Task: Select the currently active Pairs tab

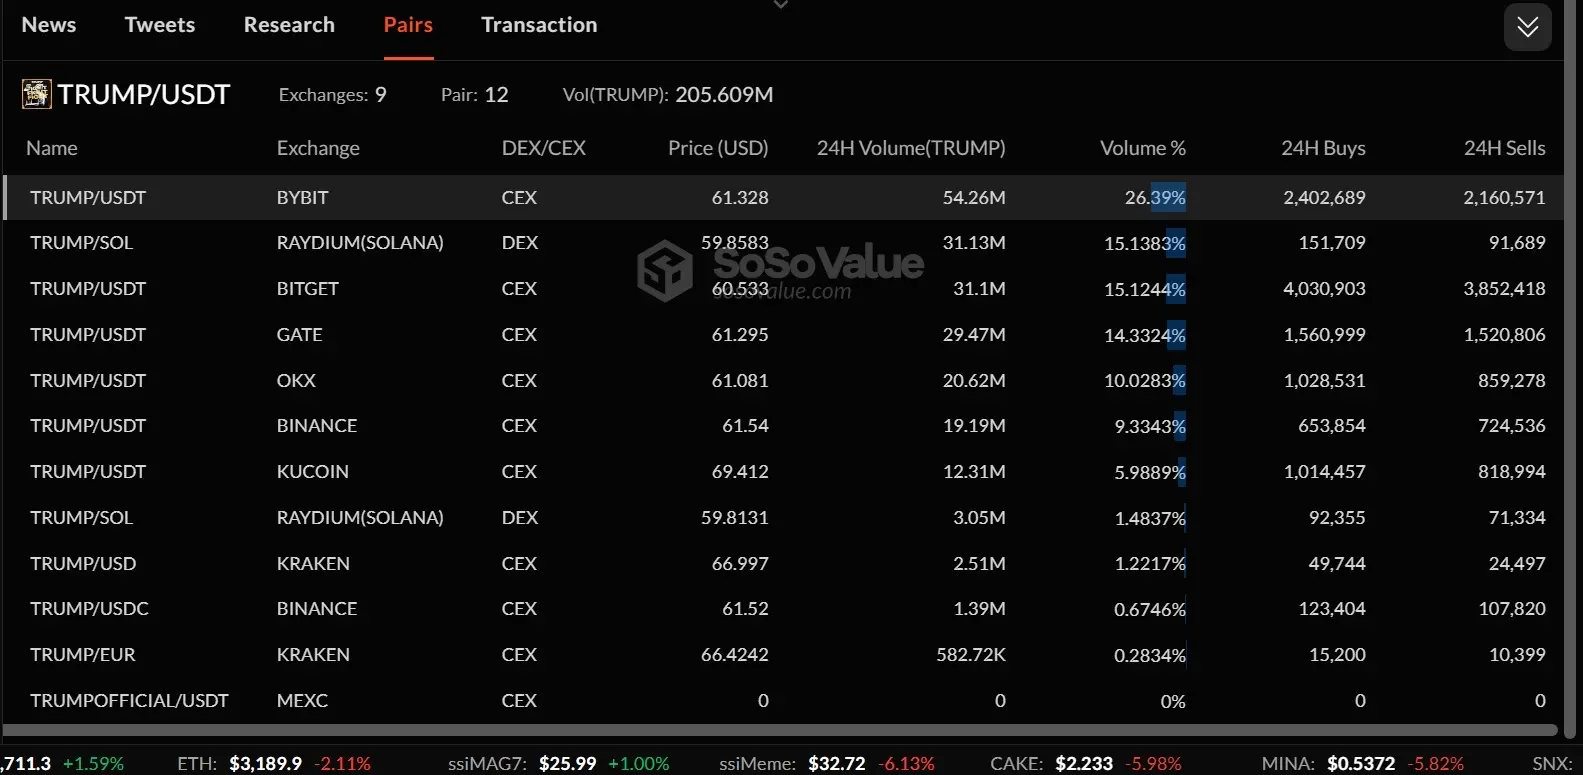Action: point(408,24)
